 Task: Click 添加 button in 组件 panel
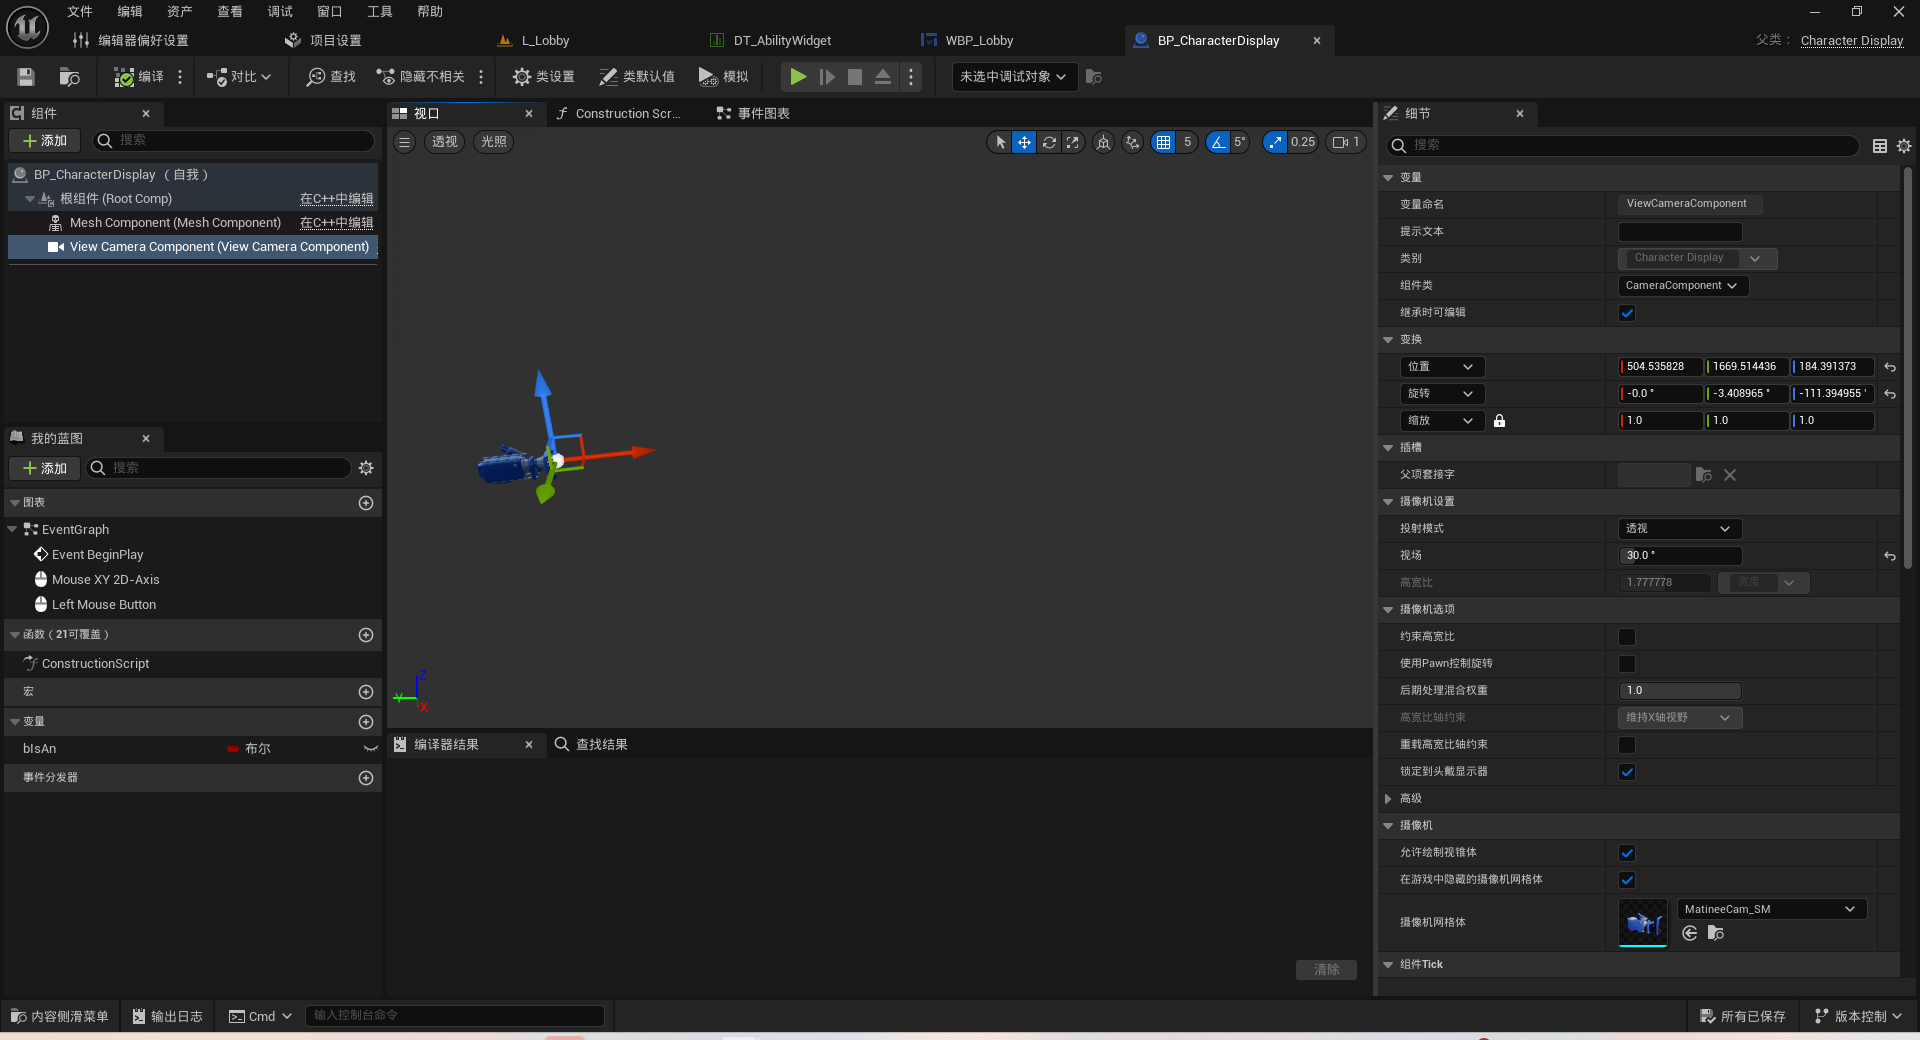point(45,141)
